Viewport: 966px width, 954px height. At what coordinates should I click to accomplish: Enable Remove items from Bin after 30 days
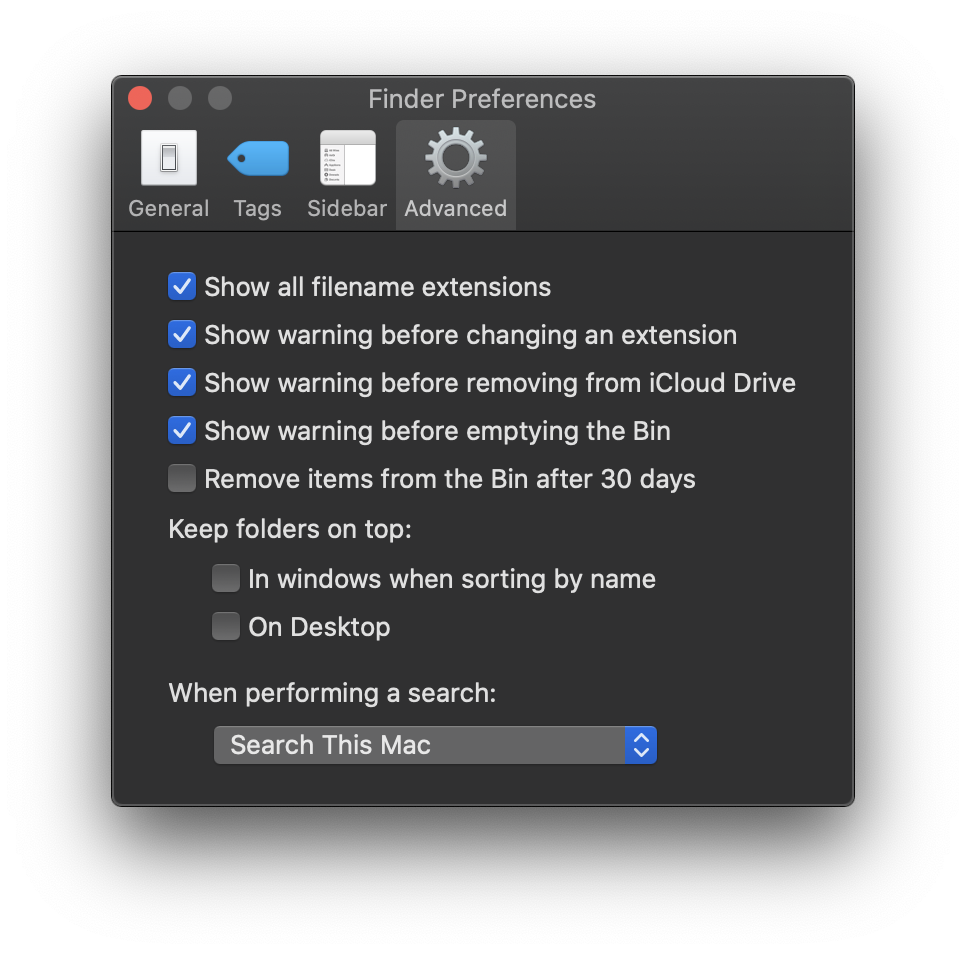182,479
